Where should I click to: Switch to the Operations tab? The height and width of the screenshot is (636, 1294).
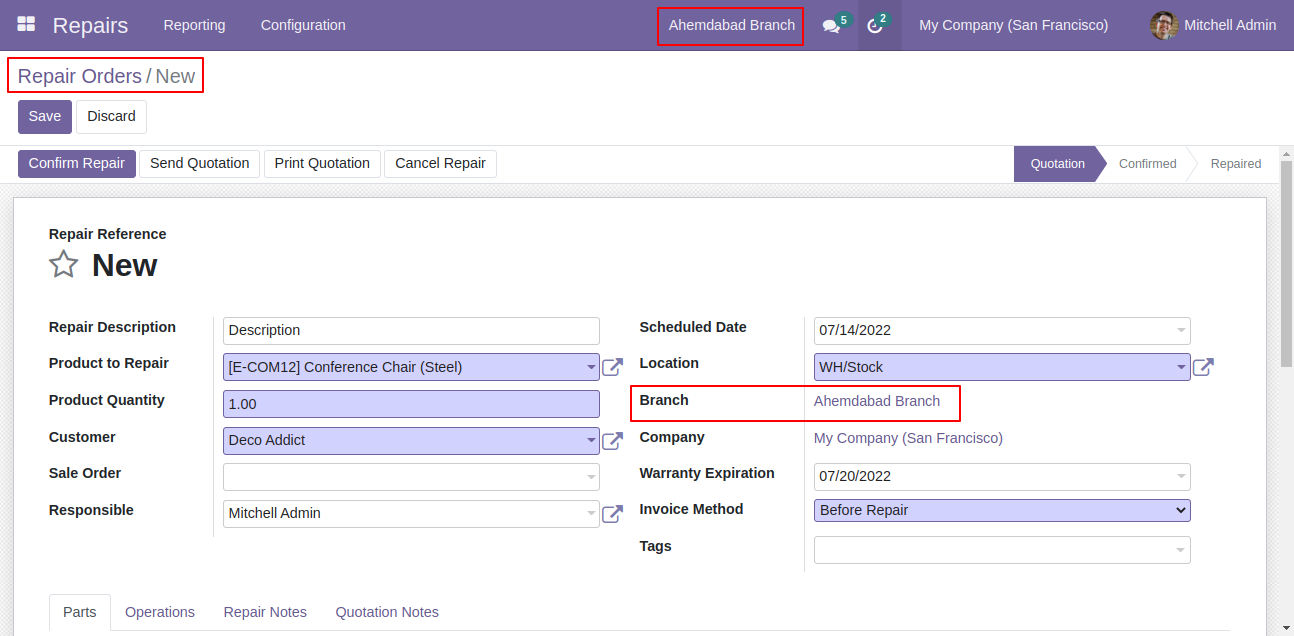click(160, 612)
